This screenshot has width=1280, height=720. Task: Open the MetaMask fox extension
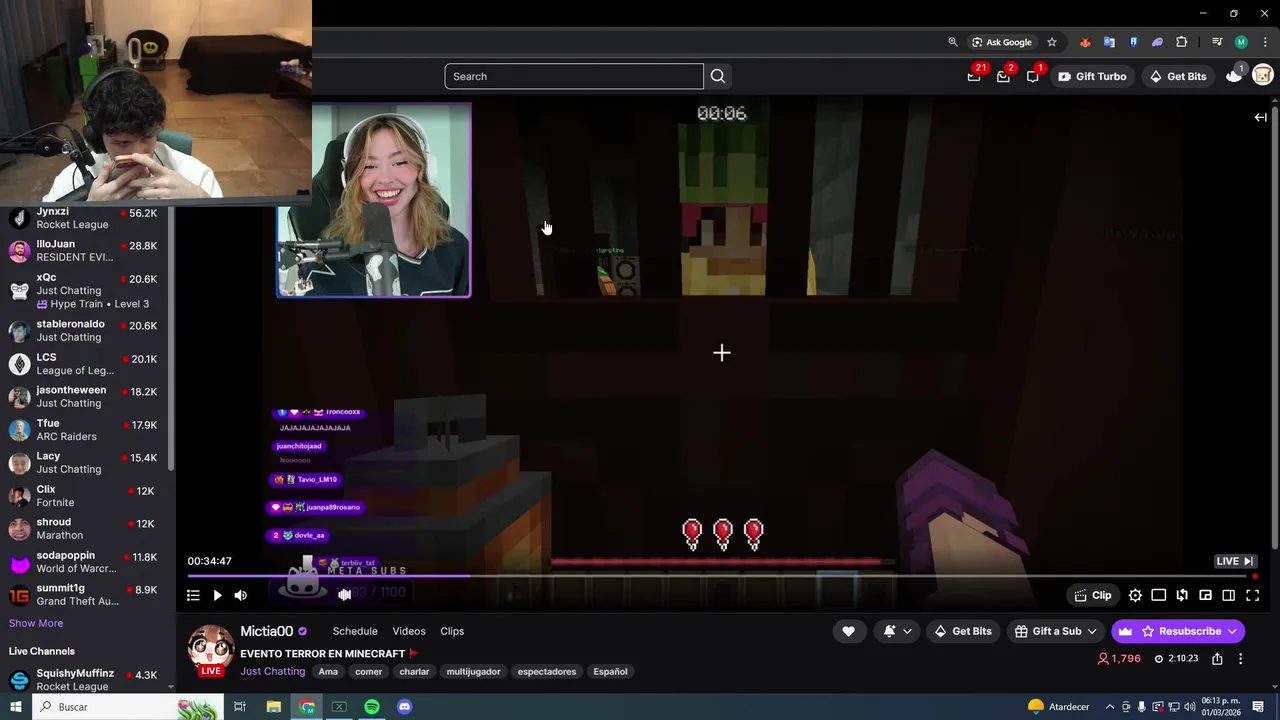point(1085,42)
